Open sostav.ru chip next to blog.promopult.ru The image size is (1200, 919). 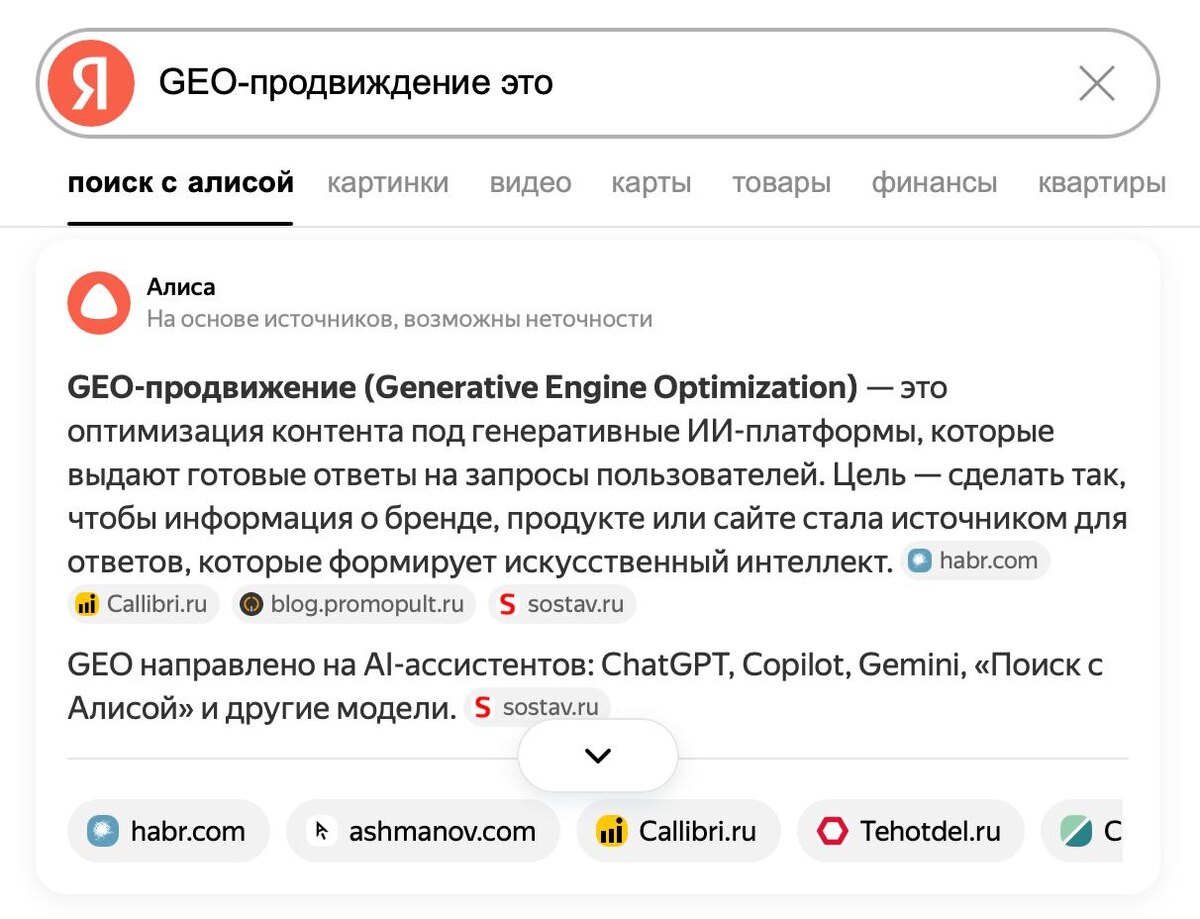coord(562,604)
